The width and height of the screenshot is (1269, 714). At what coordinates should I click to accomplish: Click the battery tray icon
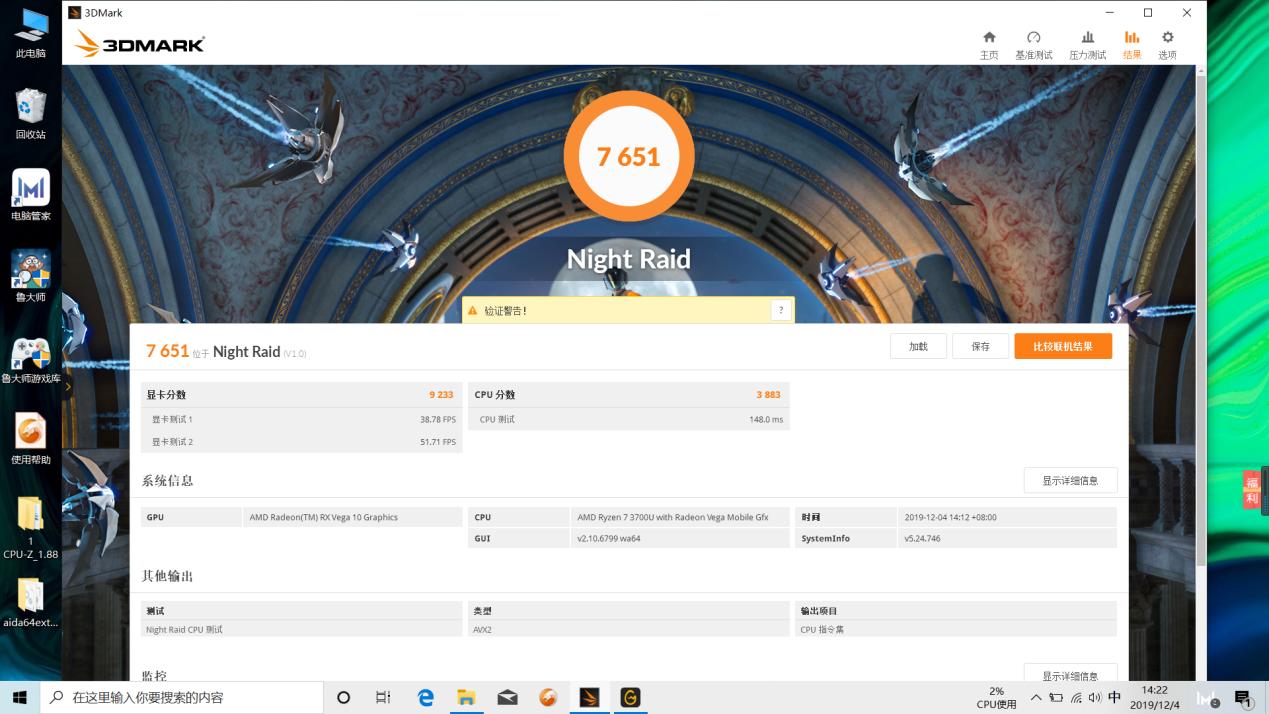point(1056,698)
